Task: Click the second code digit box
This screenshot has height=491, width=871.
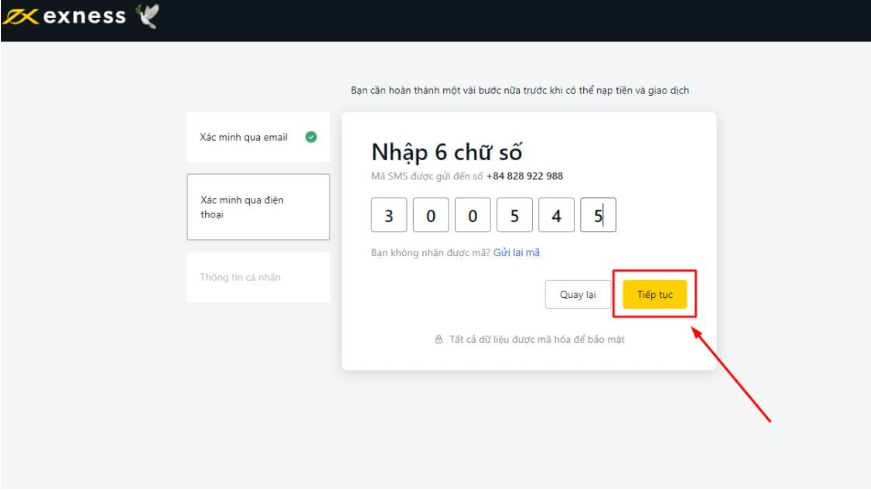Action: coord(430,215)
